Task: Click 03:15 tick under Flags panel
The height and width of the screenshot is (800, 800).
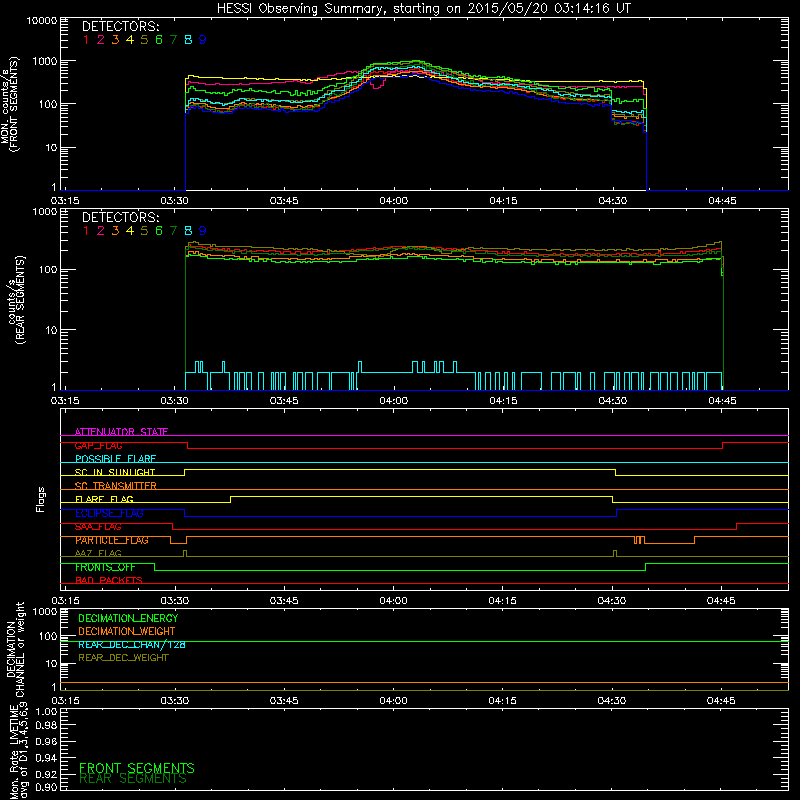Action: pos(65,601)
